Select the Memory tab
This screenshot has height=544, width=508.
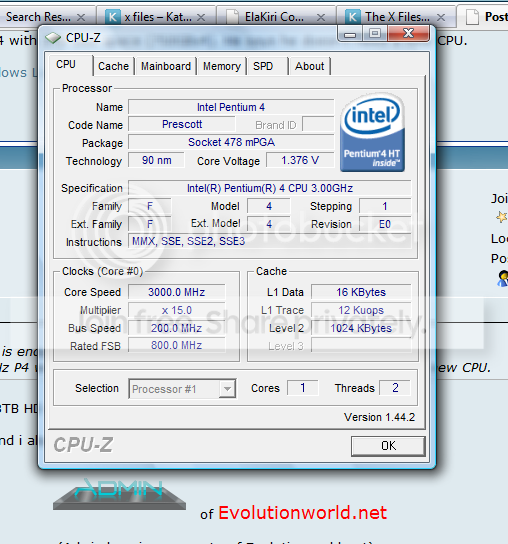[222, 66]
